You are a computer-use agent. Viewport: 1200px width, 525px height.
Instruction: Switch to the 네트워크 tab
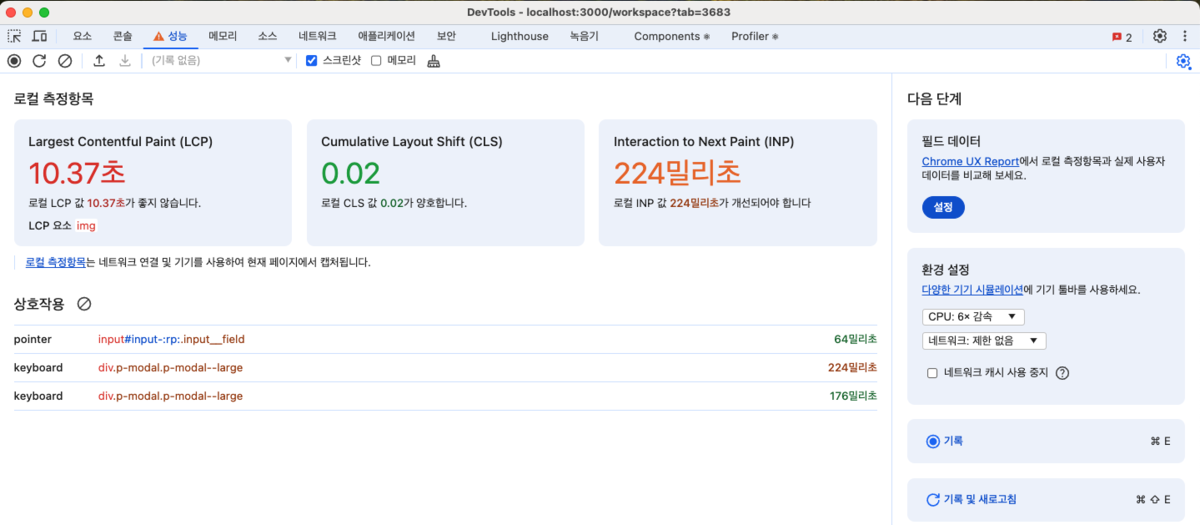[317, 36]
